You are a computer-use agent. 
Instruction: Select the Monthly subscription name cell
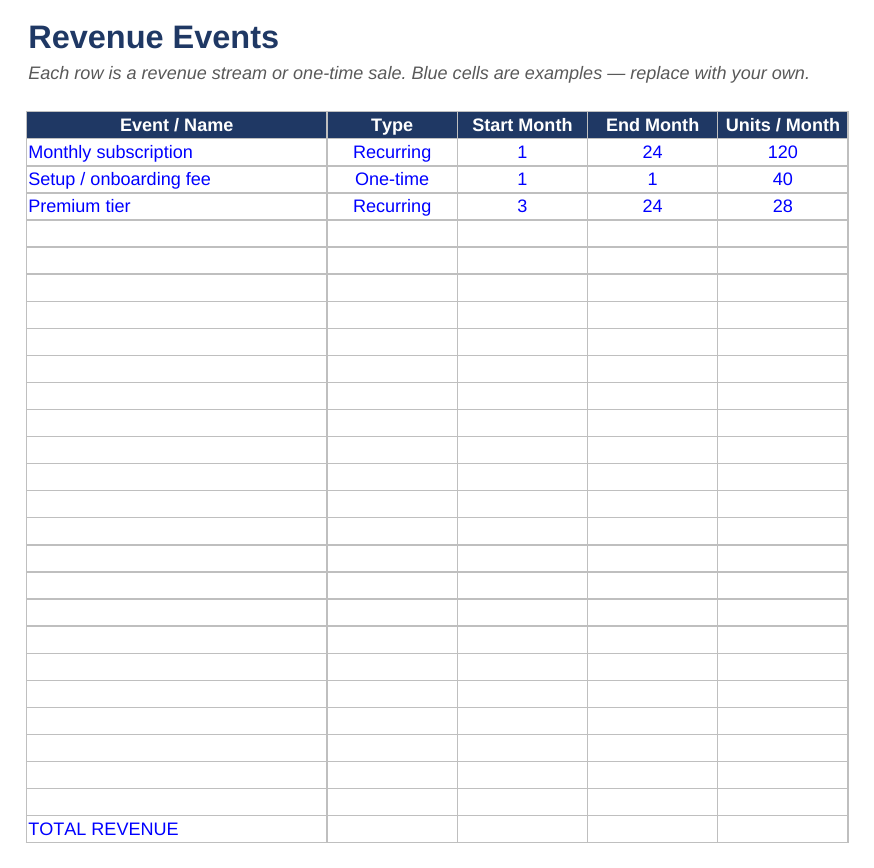pos(177,152)
